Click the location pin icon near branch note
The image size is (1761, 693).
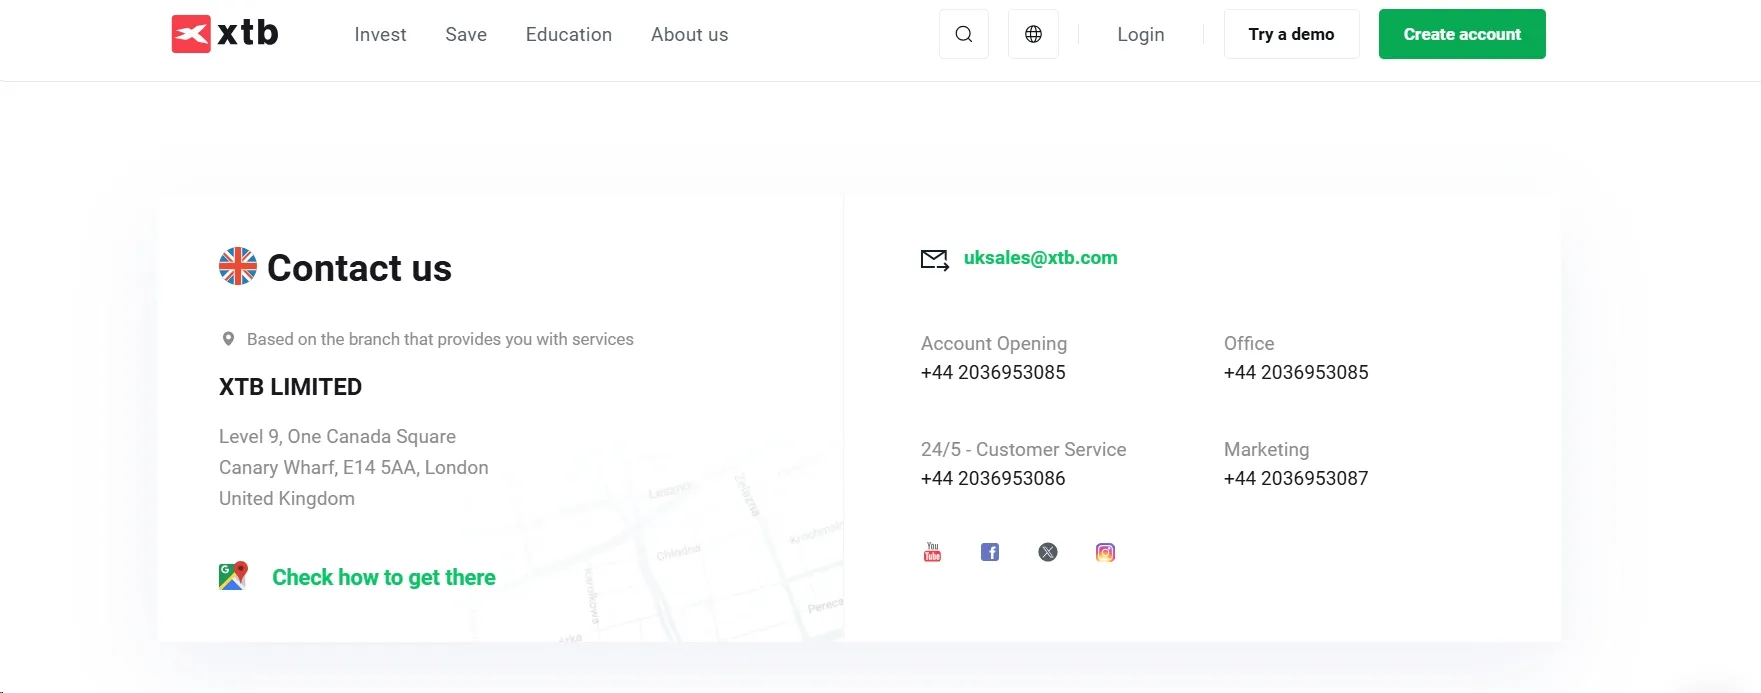click(x=228, y=339)
